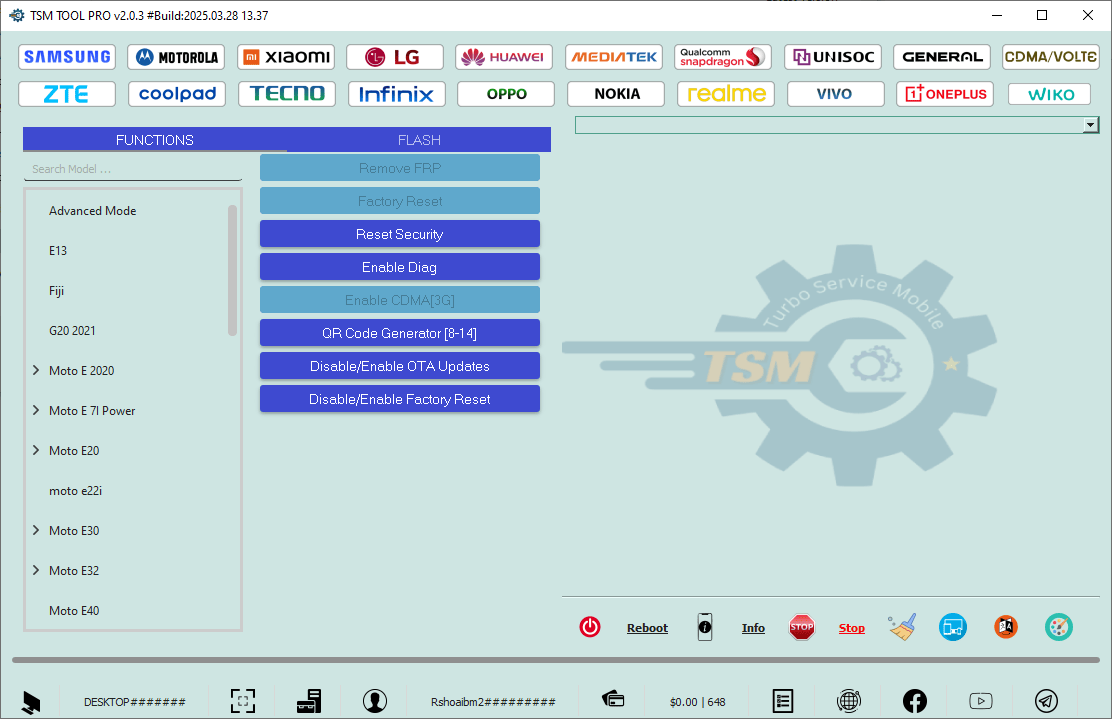Toggle Disable/Enable Factory Reset
The image size is (1112, 719).
399,398
